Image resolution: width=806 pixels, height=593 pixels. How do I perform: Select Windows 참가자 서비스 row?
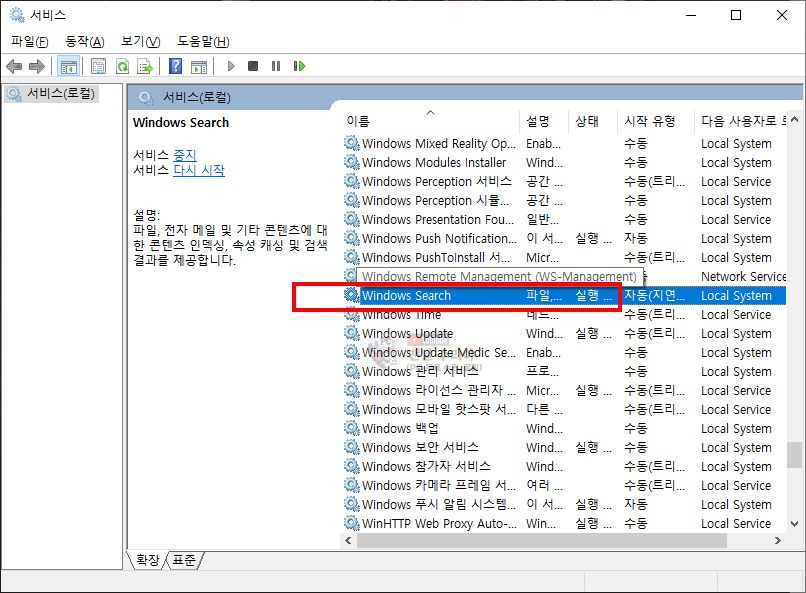[x=564, y=467]
